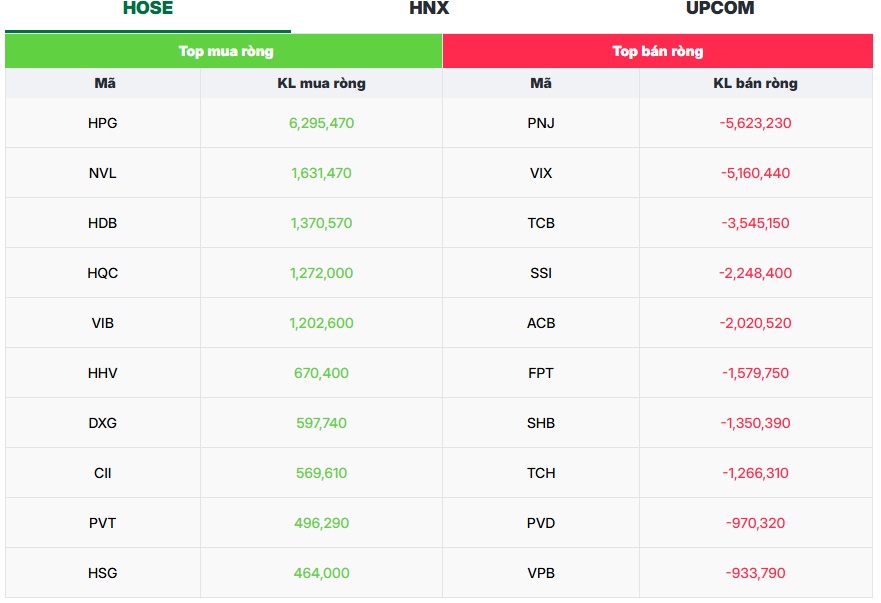This screenshot has width=881, height=603.
Task: Click the 'Top bán ròng' red header
Action: (657, 51)
